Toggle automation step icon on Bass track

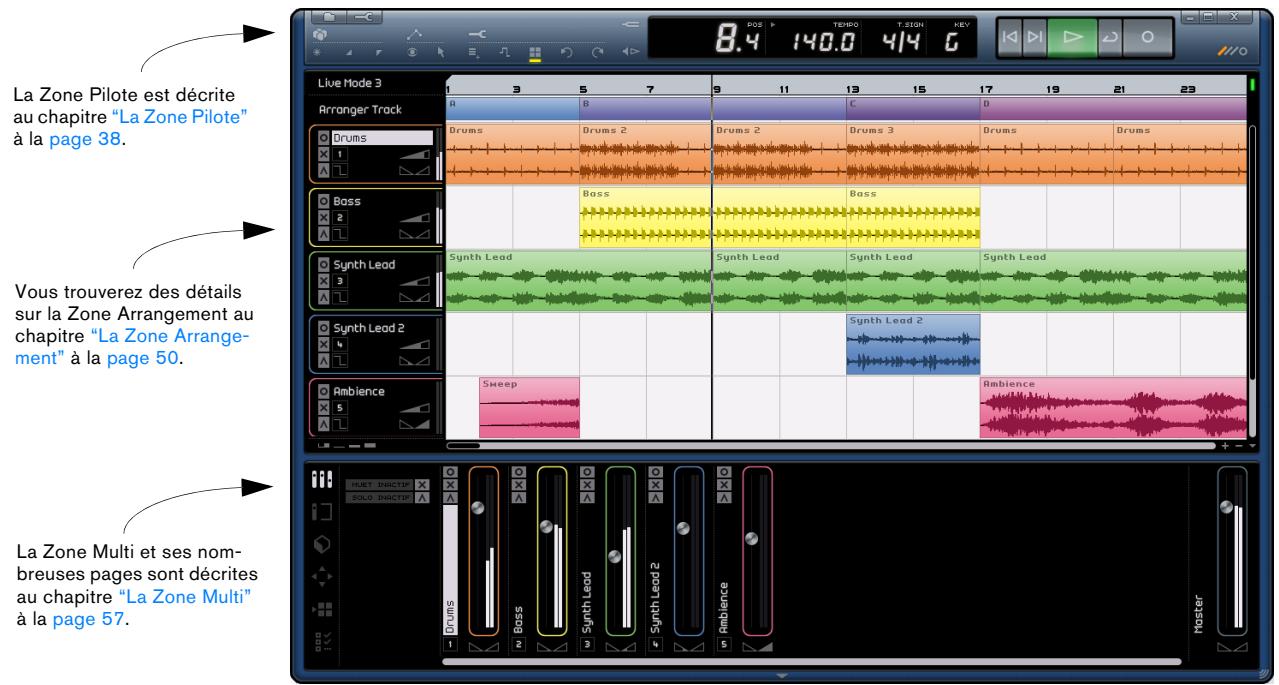pyautogui.click(x=340, y=234)
